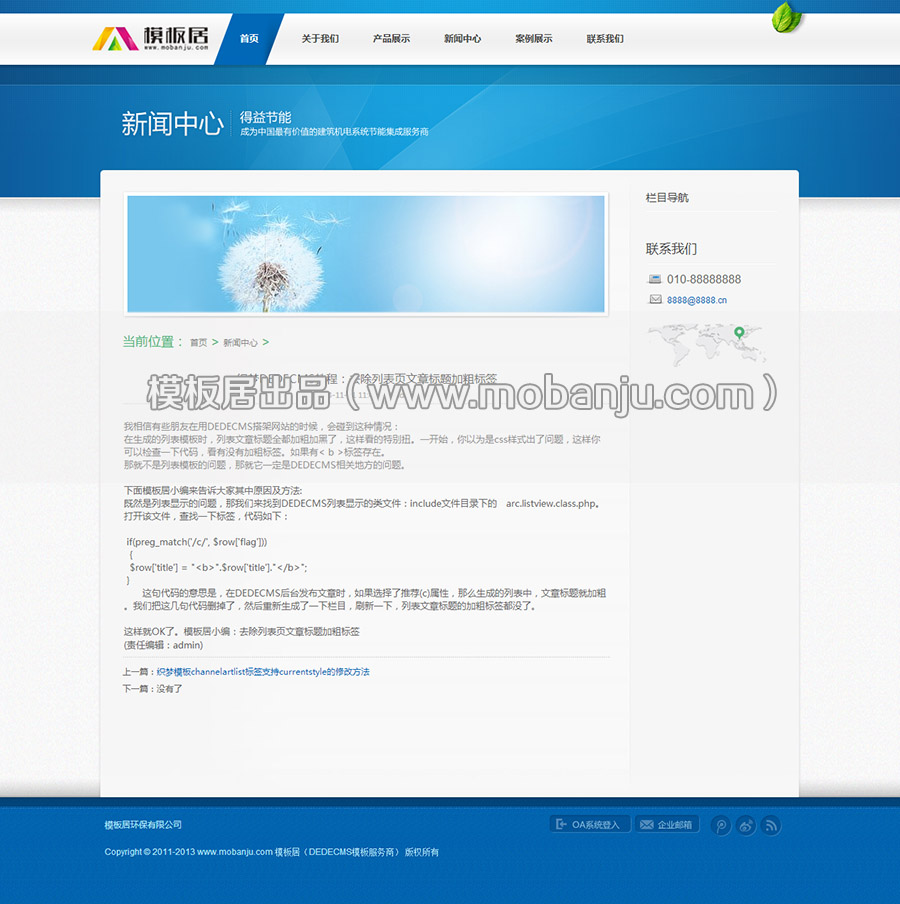Open the 新闻中心 navigation item

click(462, 39)
